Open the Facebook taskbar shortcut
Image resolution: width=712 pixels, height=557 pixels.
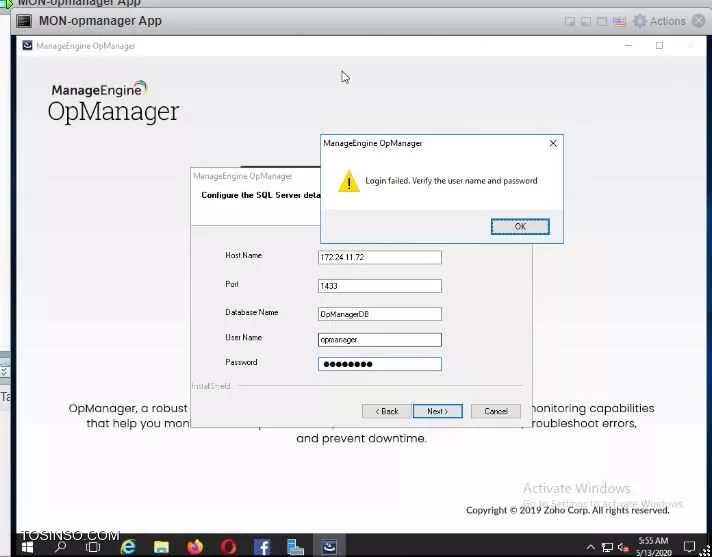pos(262,547)
